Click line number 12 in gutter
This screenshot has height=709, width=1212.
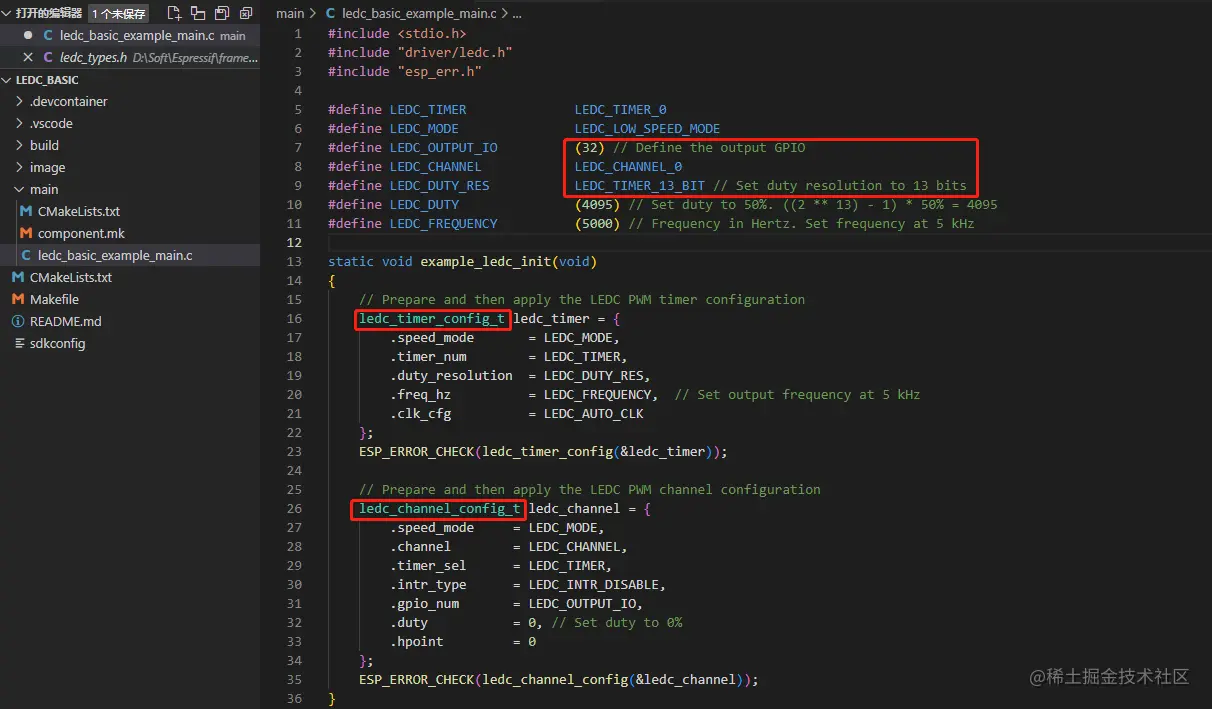click(294, 242)
